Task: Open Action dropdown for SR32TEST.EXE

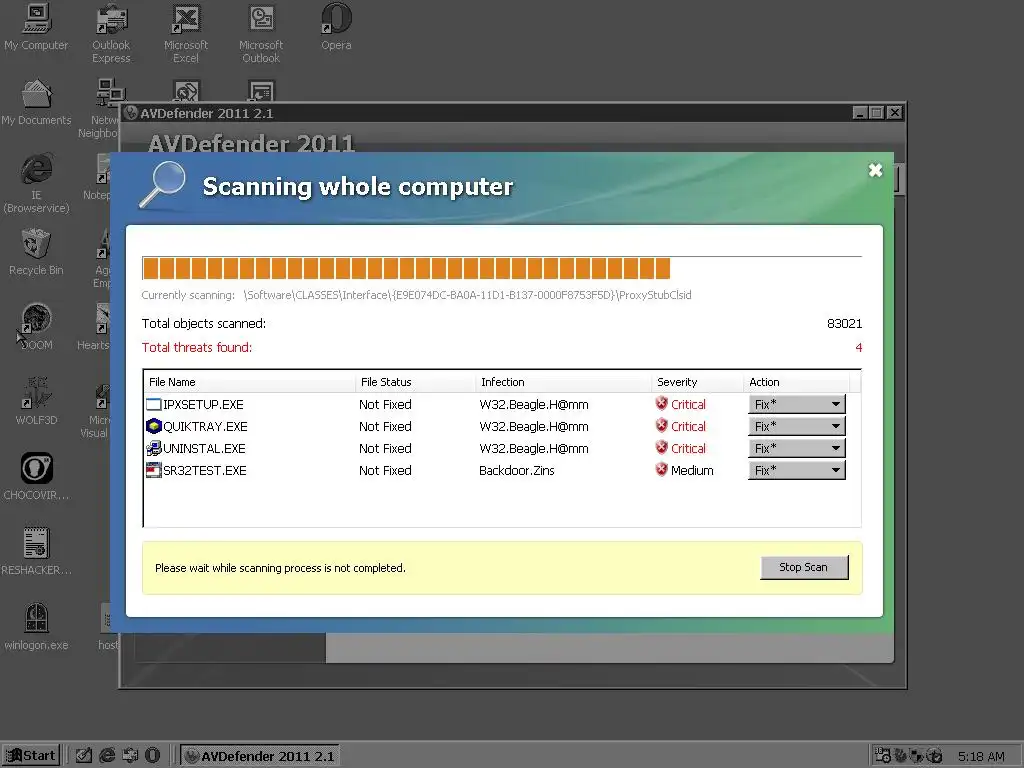Action: tap(797, 470)
